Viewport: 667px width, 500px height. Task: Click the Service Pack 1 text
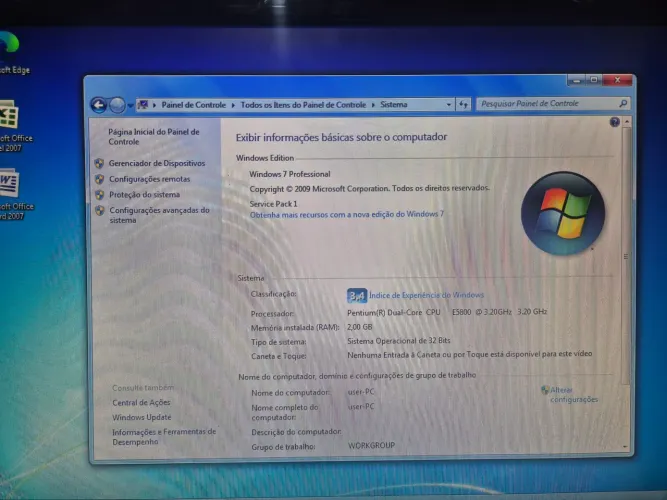[273, 204]
